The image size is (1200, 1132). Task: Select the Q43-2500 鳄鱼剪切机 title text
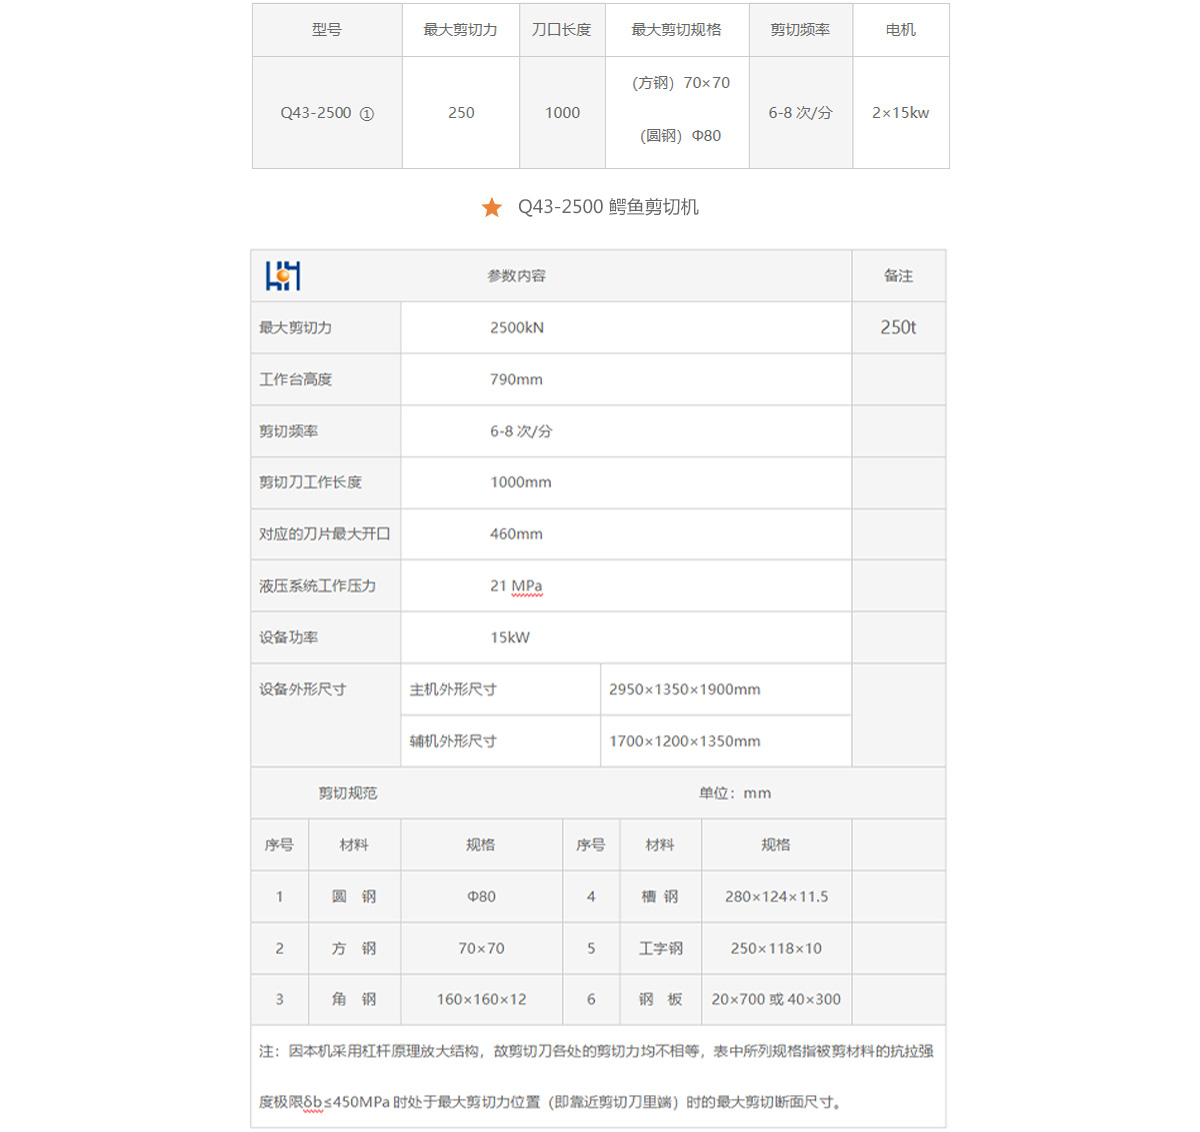(x=608, y=207)
